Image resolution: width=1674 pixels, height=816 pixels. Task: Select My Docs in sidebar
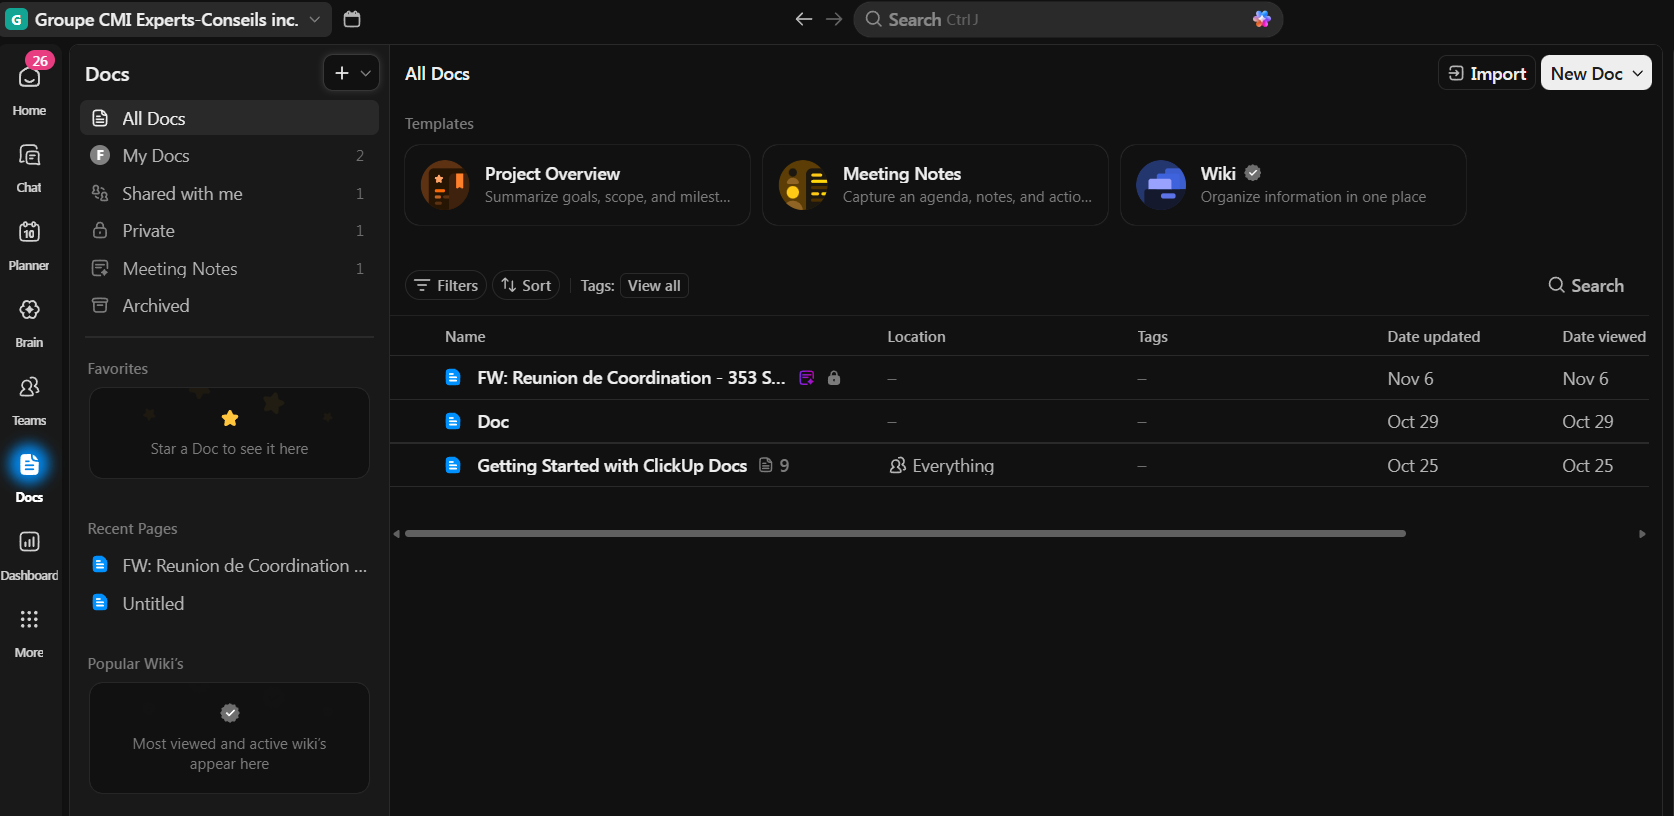tap(156, 156)
